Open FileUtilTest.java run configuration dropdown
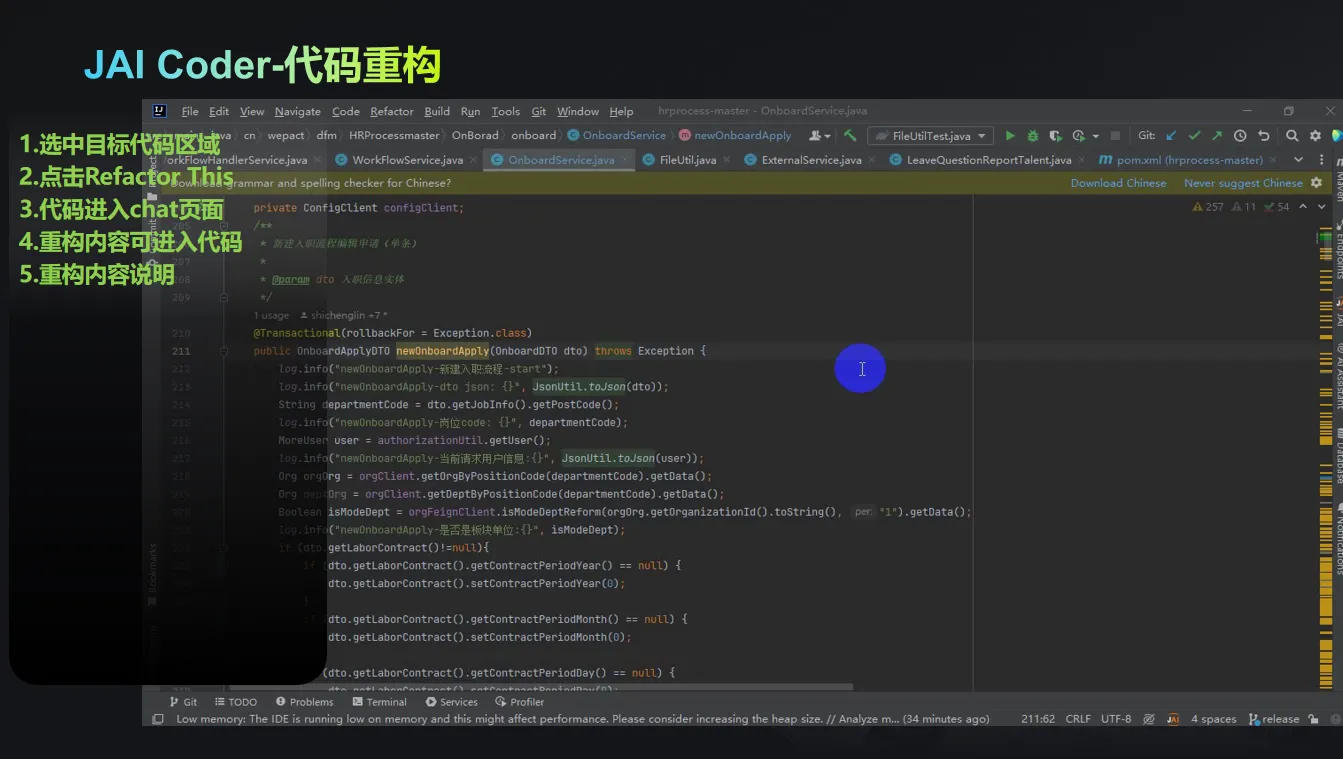 (930, 136)
